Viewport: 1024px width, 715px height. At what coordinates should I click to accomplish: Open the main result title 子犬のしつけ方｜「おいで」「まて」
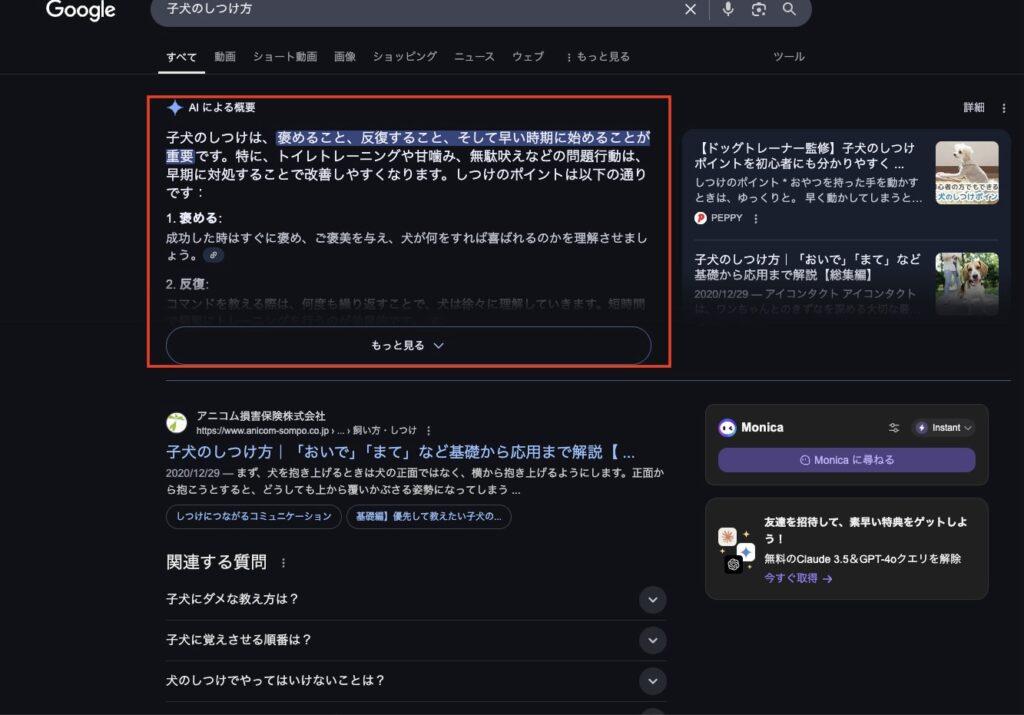pos(400,453)
